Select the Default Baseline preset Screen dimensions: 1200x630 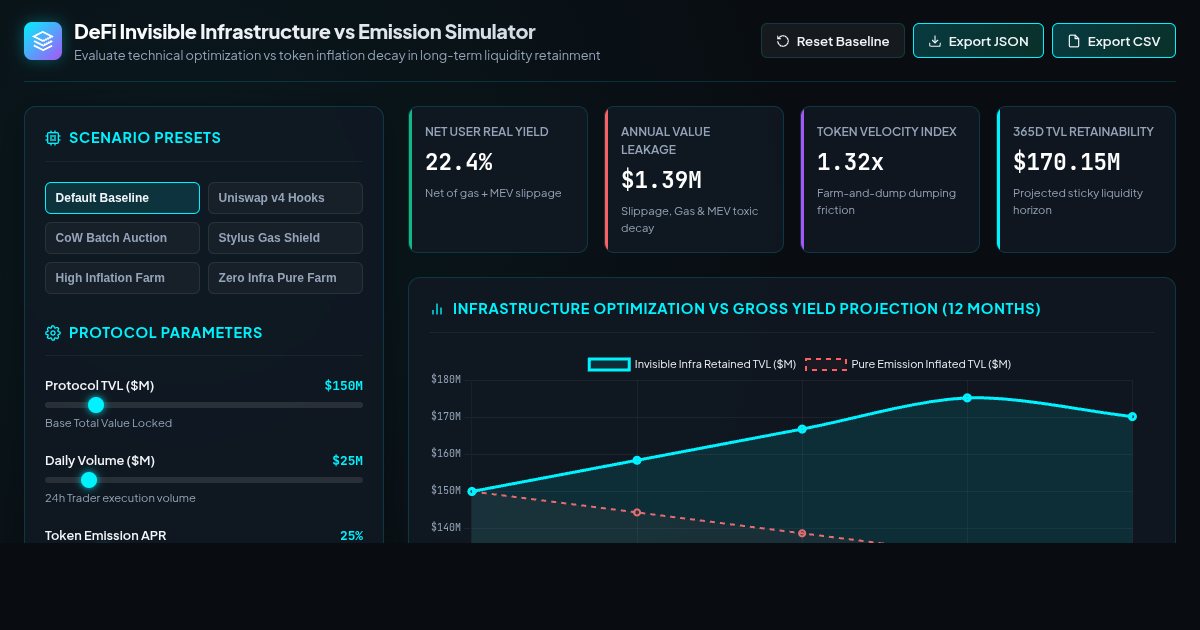point(122,198)
